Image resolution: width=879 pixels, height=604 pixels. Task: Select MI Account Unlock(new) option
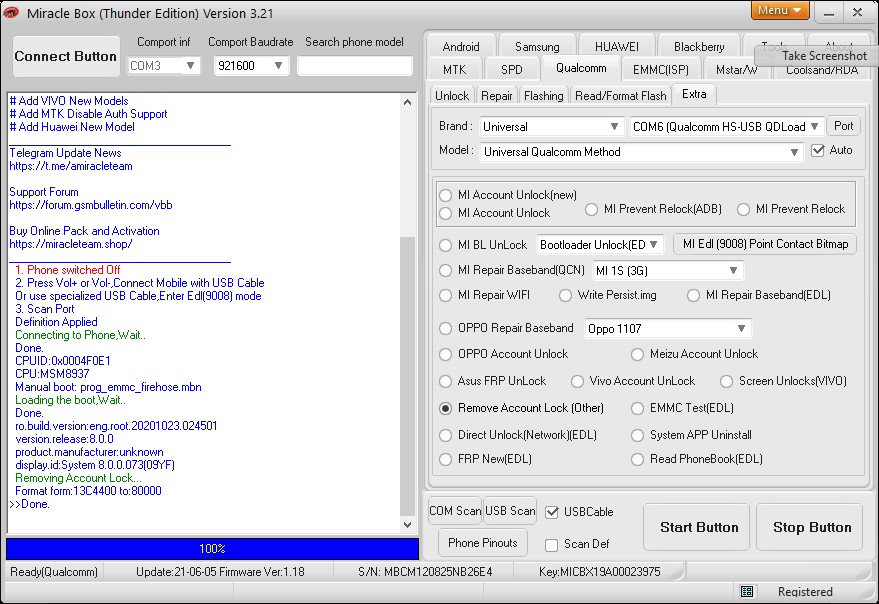446,195
